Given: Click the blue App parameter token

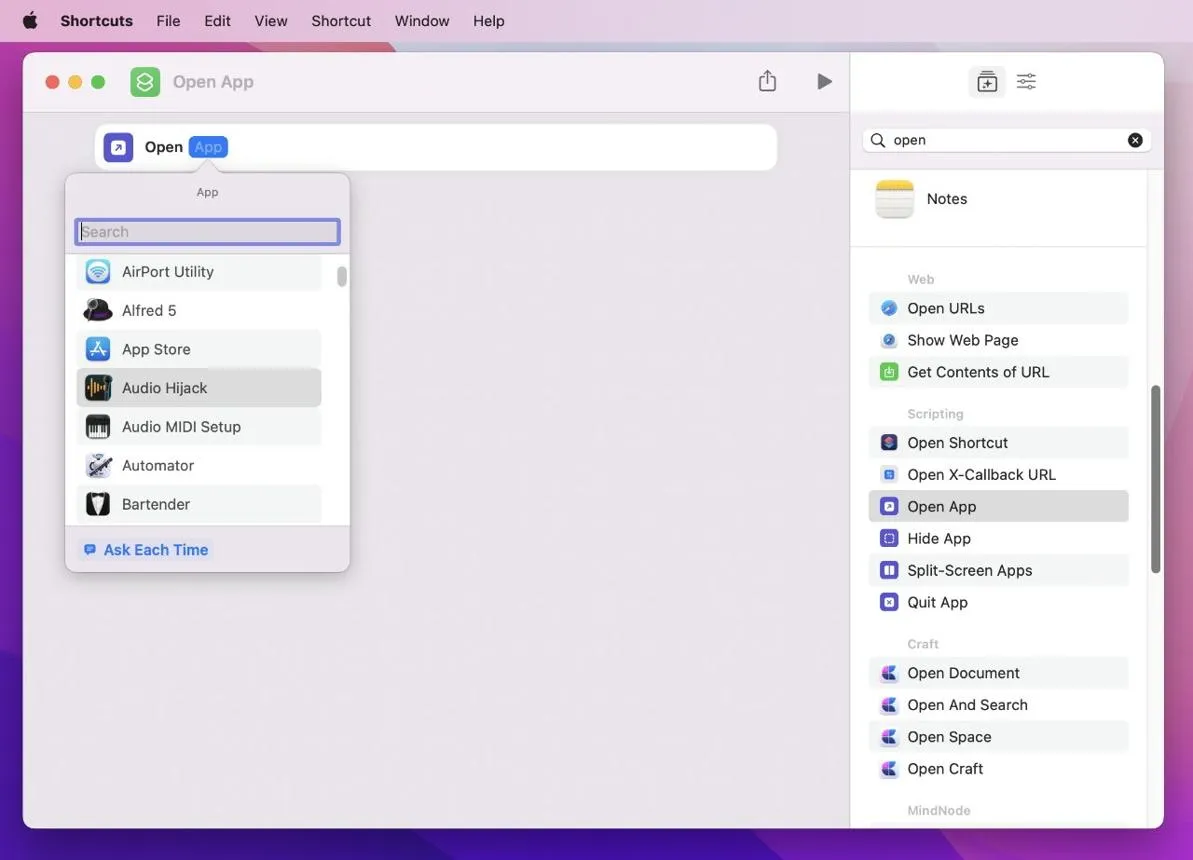Looking at the screenshot, I should (208, 147).
